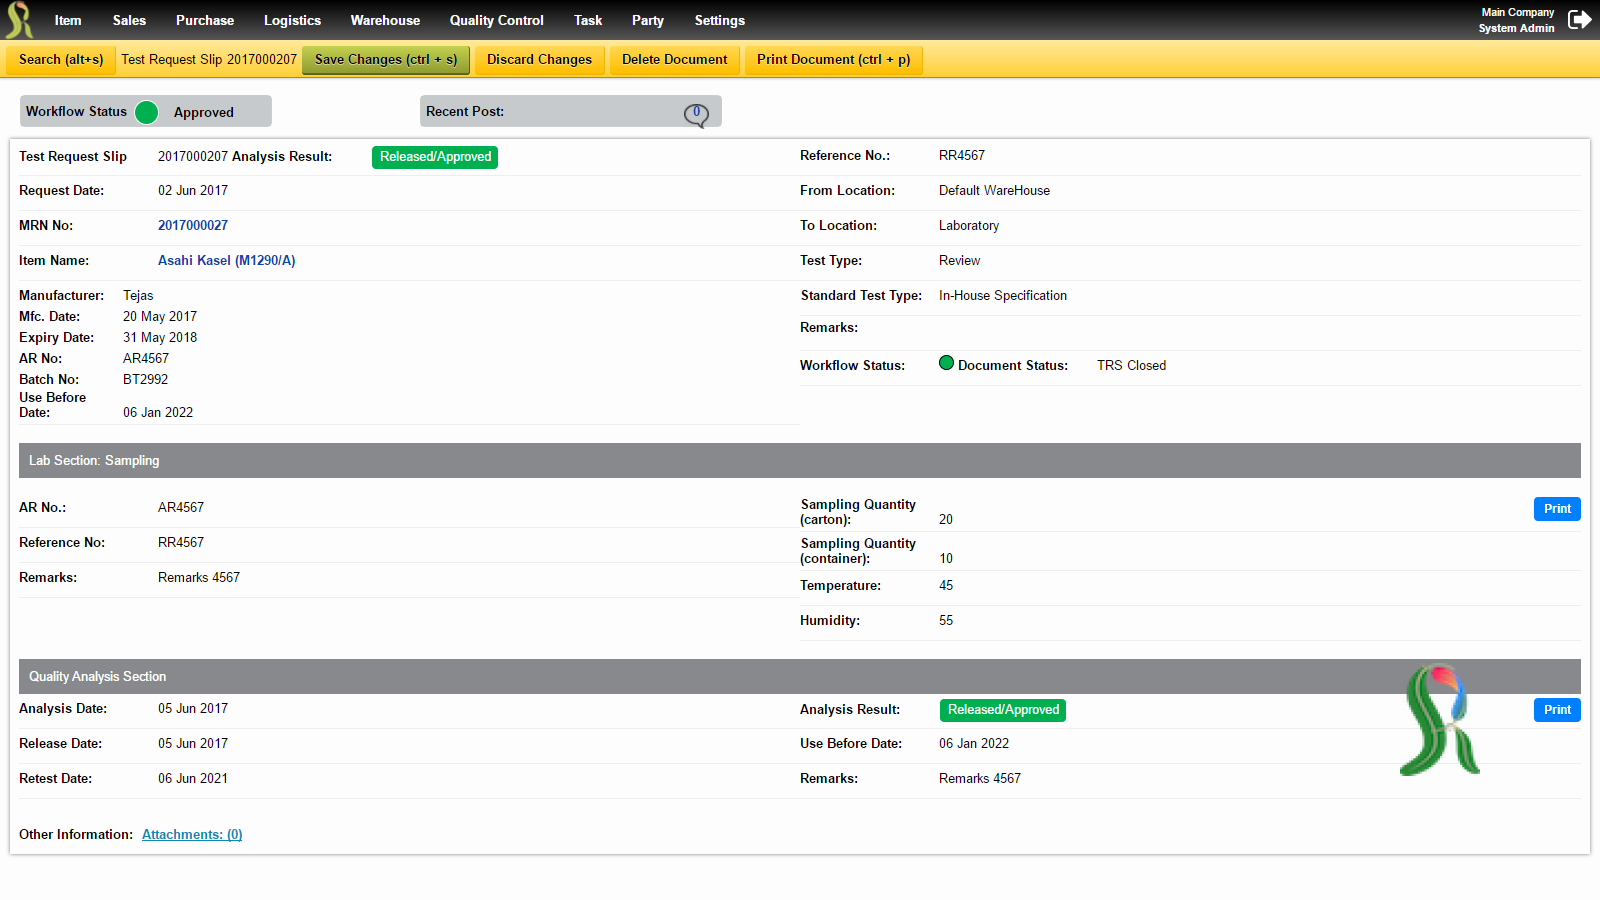
Task: Click the application logo in top-left corner
Action: tap(19, 20)
